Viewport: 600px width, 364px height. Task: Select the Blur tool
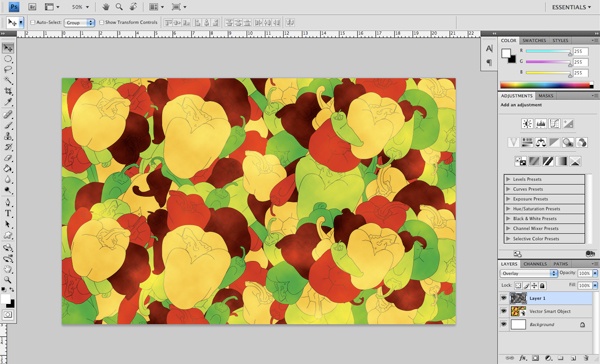coord(8,179)
